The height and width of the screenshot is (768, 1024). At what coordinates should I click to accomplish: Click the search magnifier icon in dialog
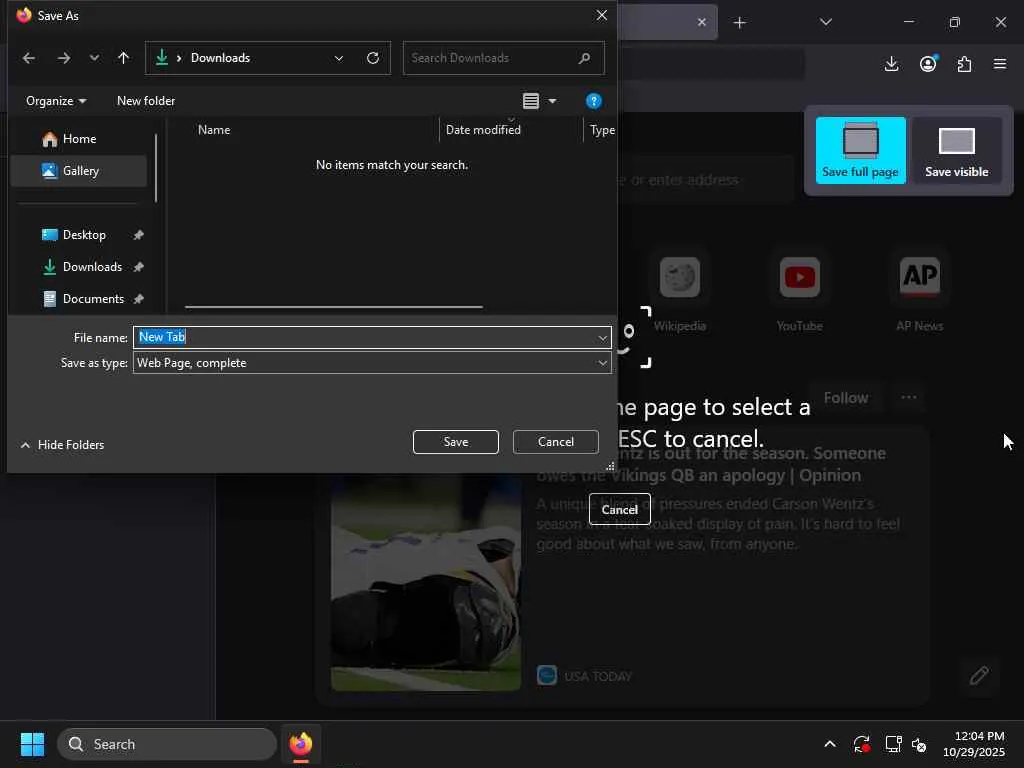(584, 58)
